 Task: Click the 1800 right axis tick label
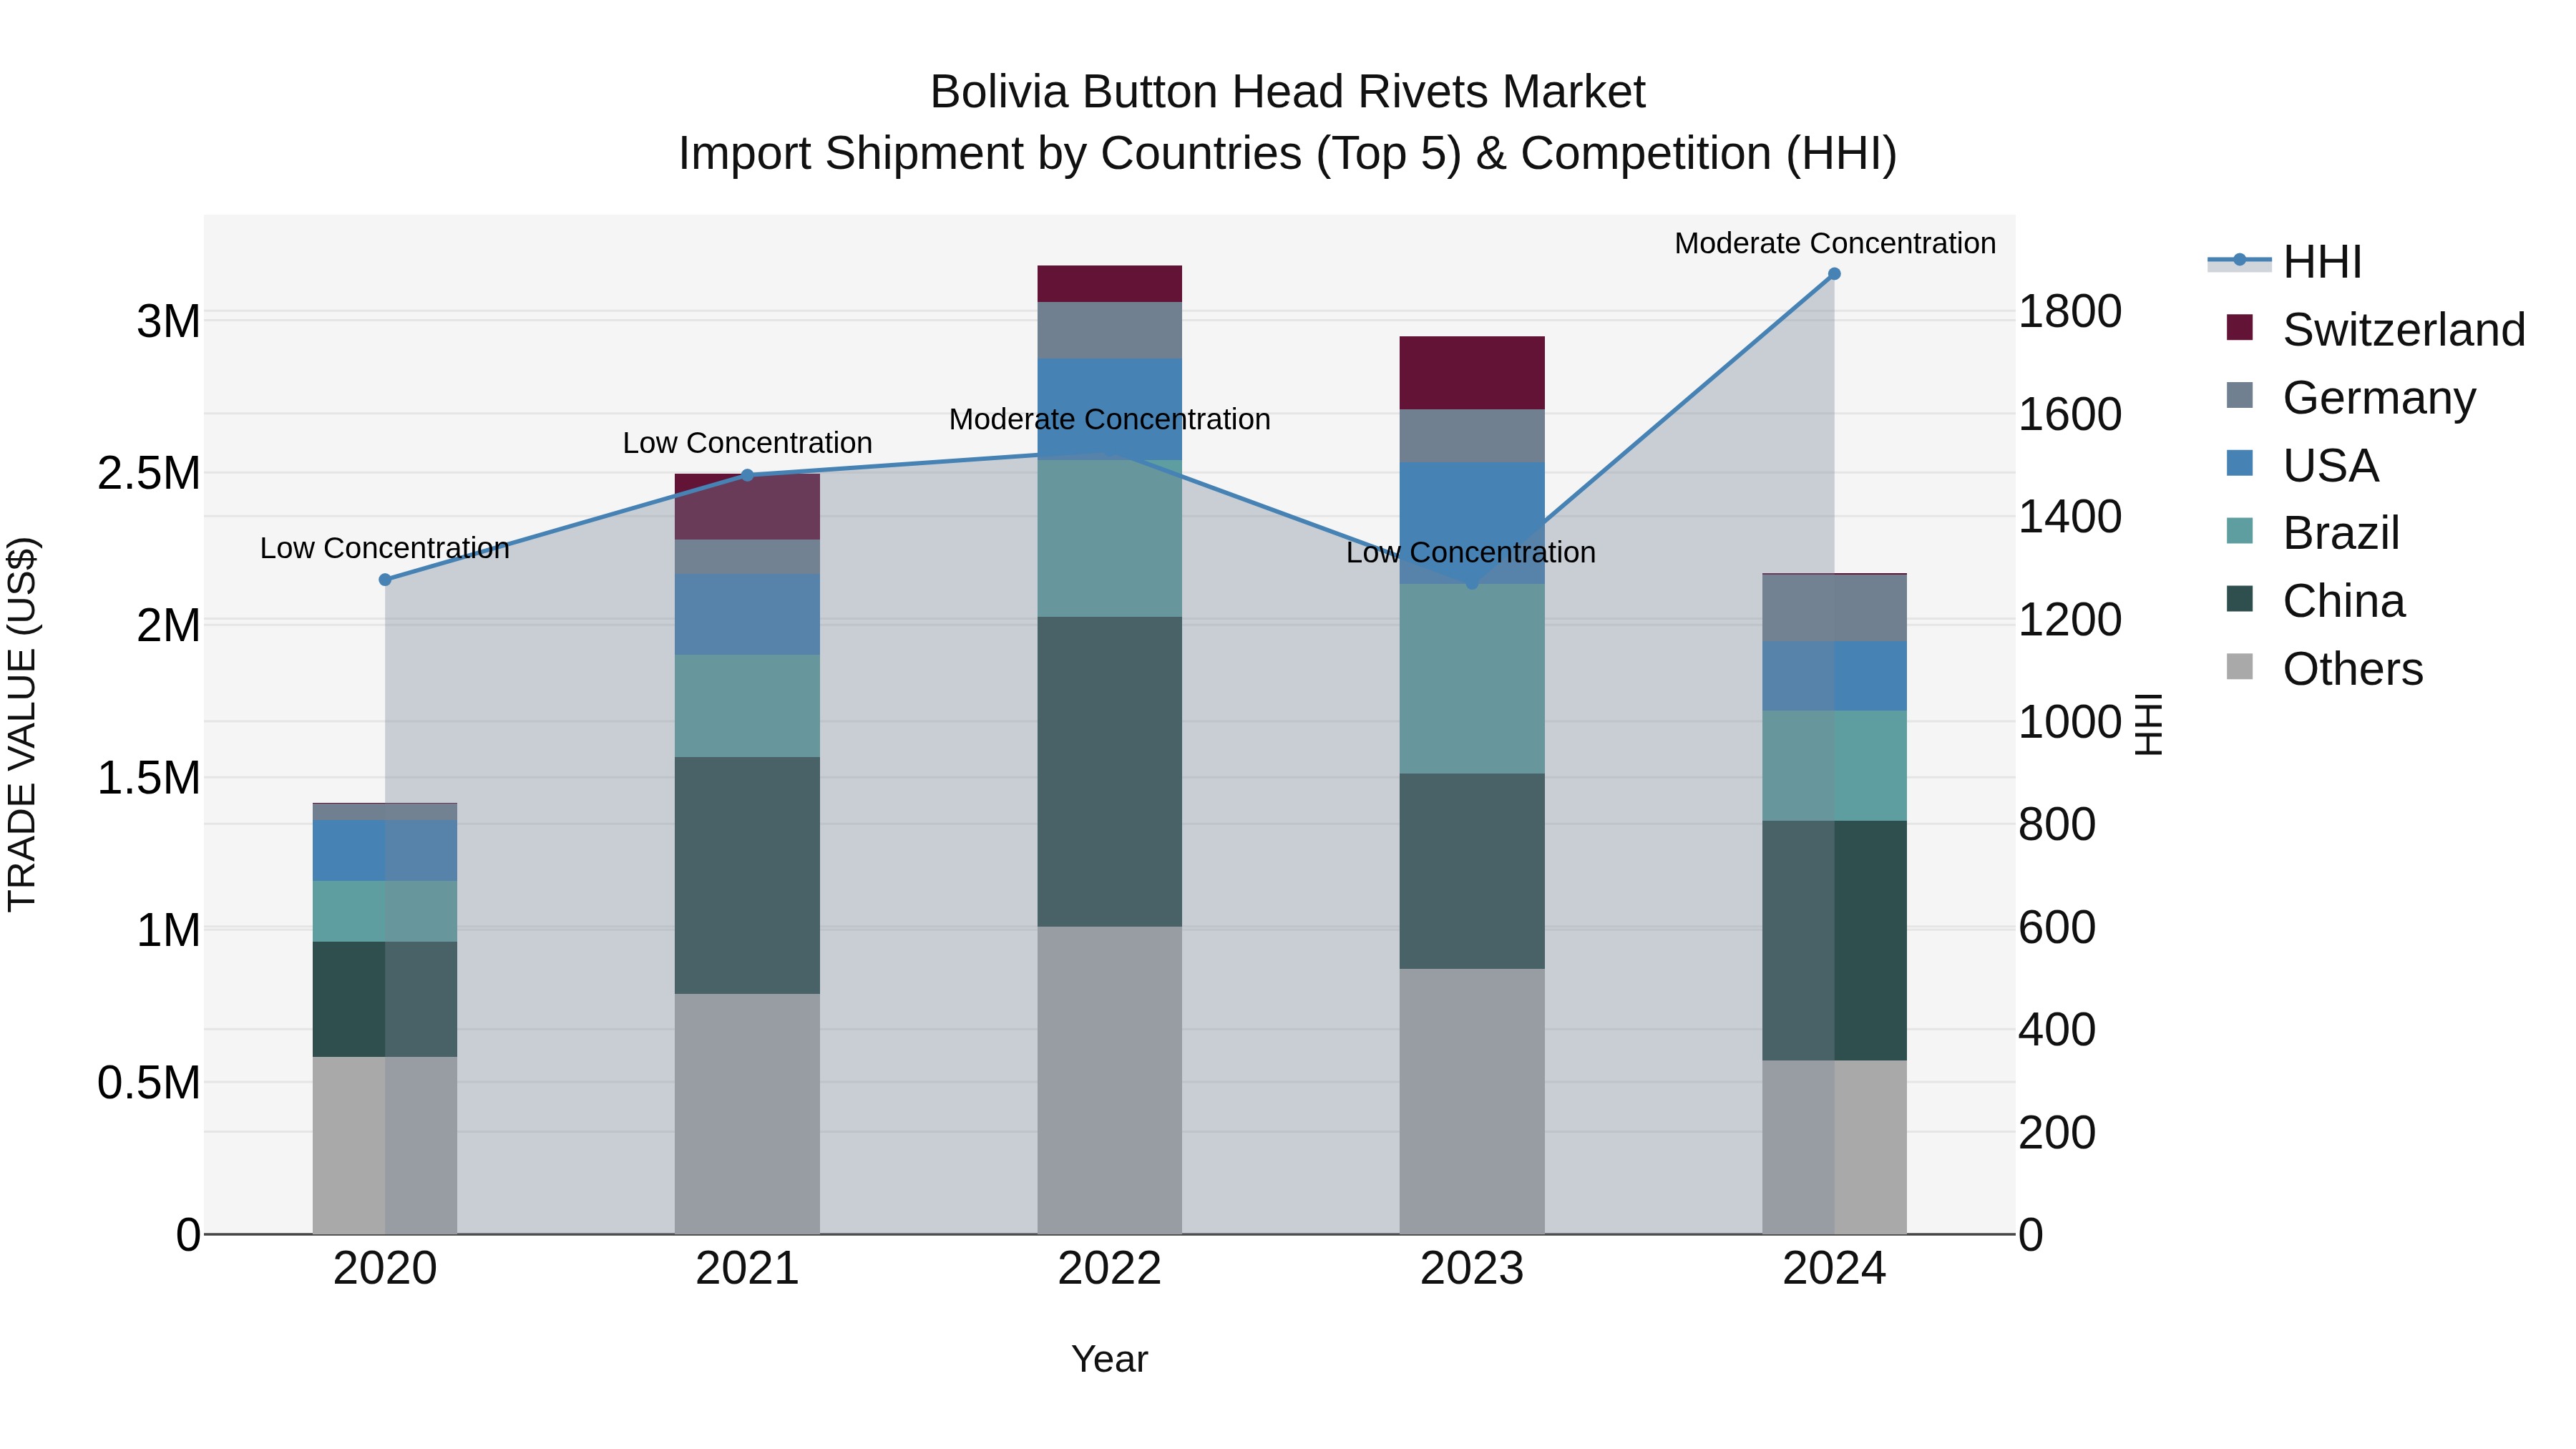pyautogui.click(x=2070, y=312)
